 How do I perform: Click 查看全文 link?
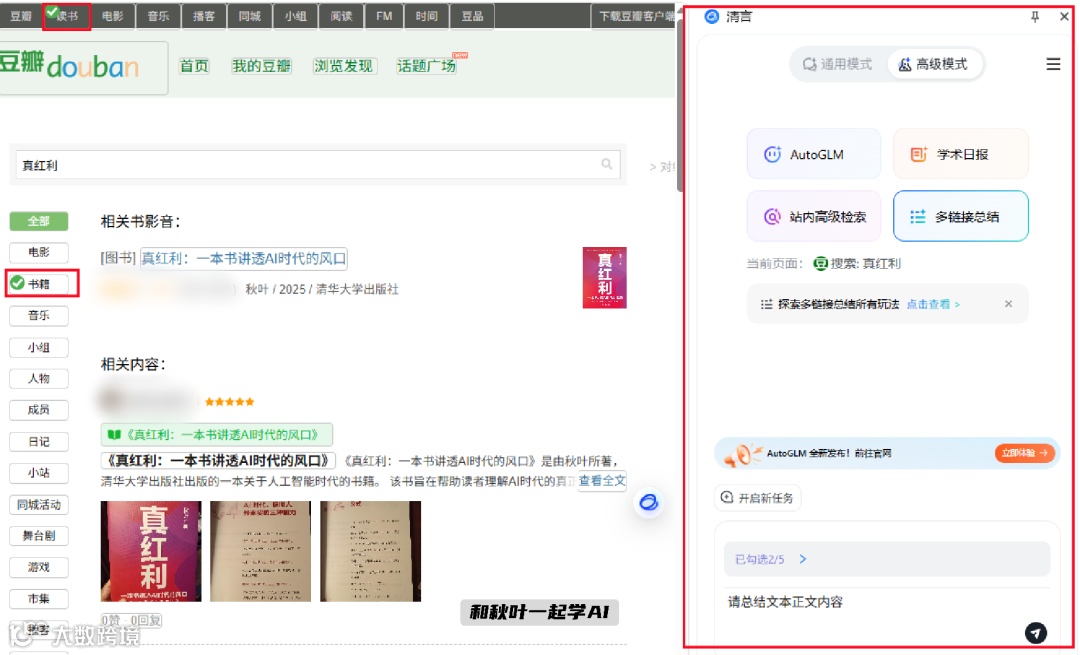601,481
